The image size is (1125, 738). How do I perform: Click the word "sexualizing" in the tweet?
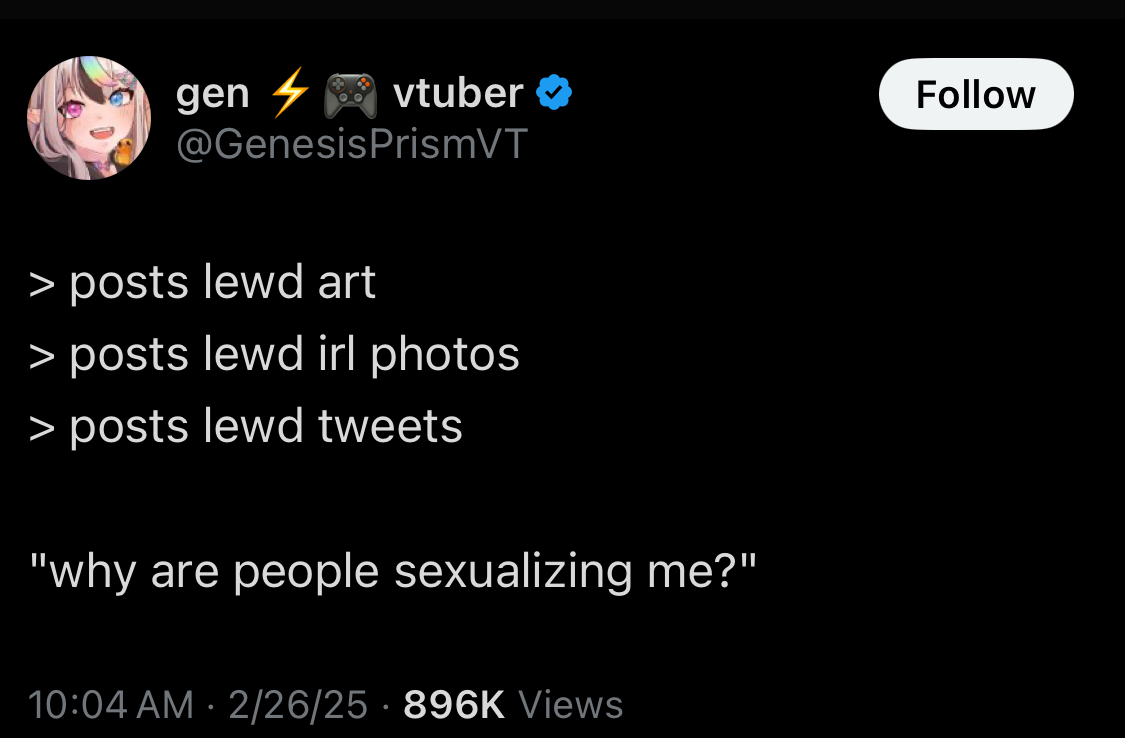click(513, 571)
